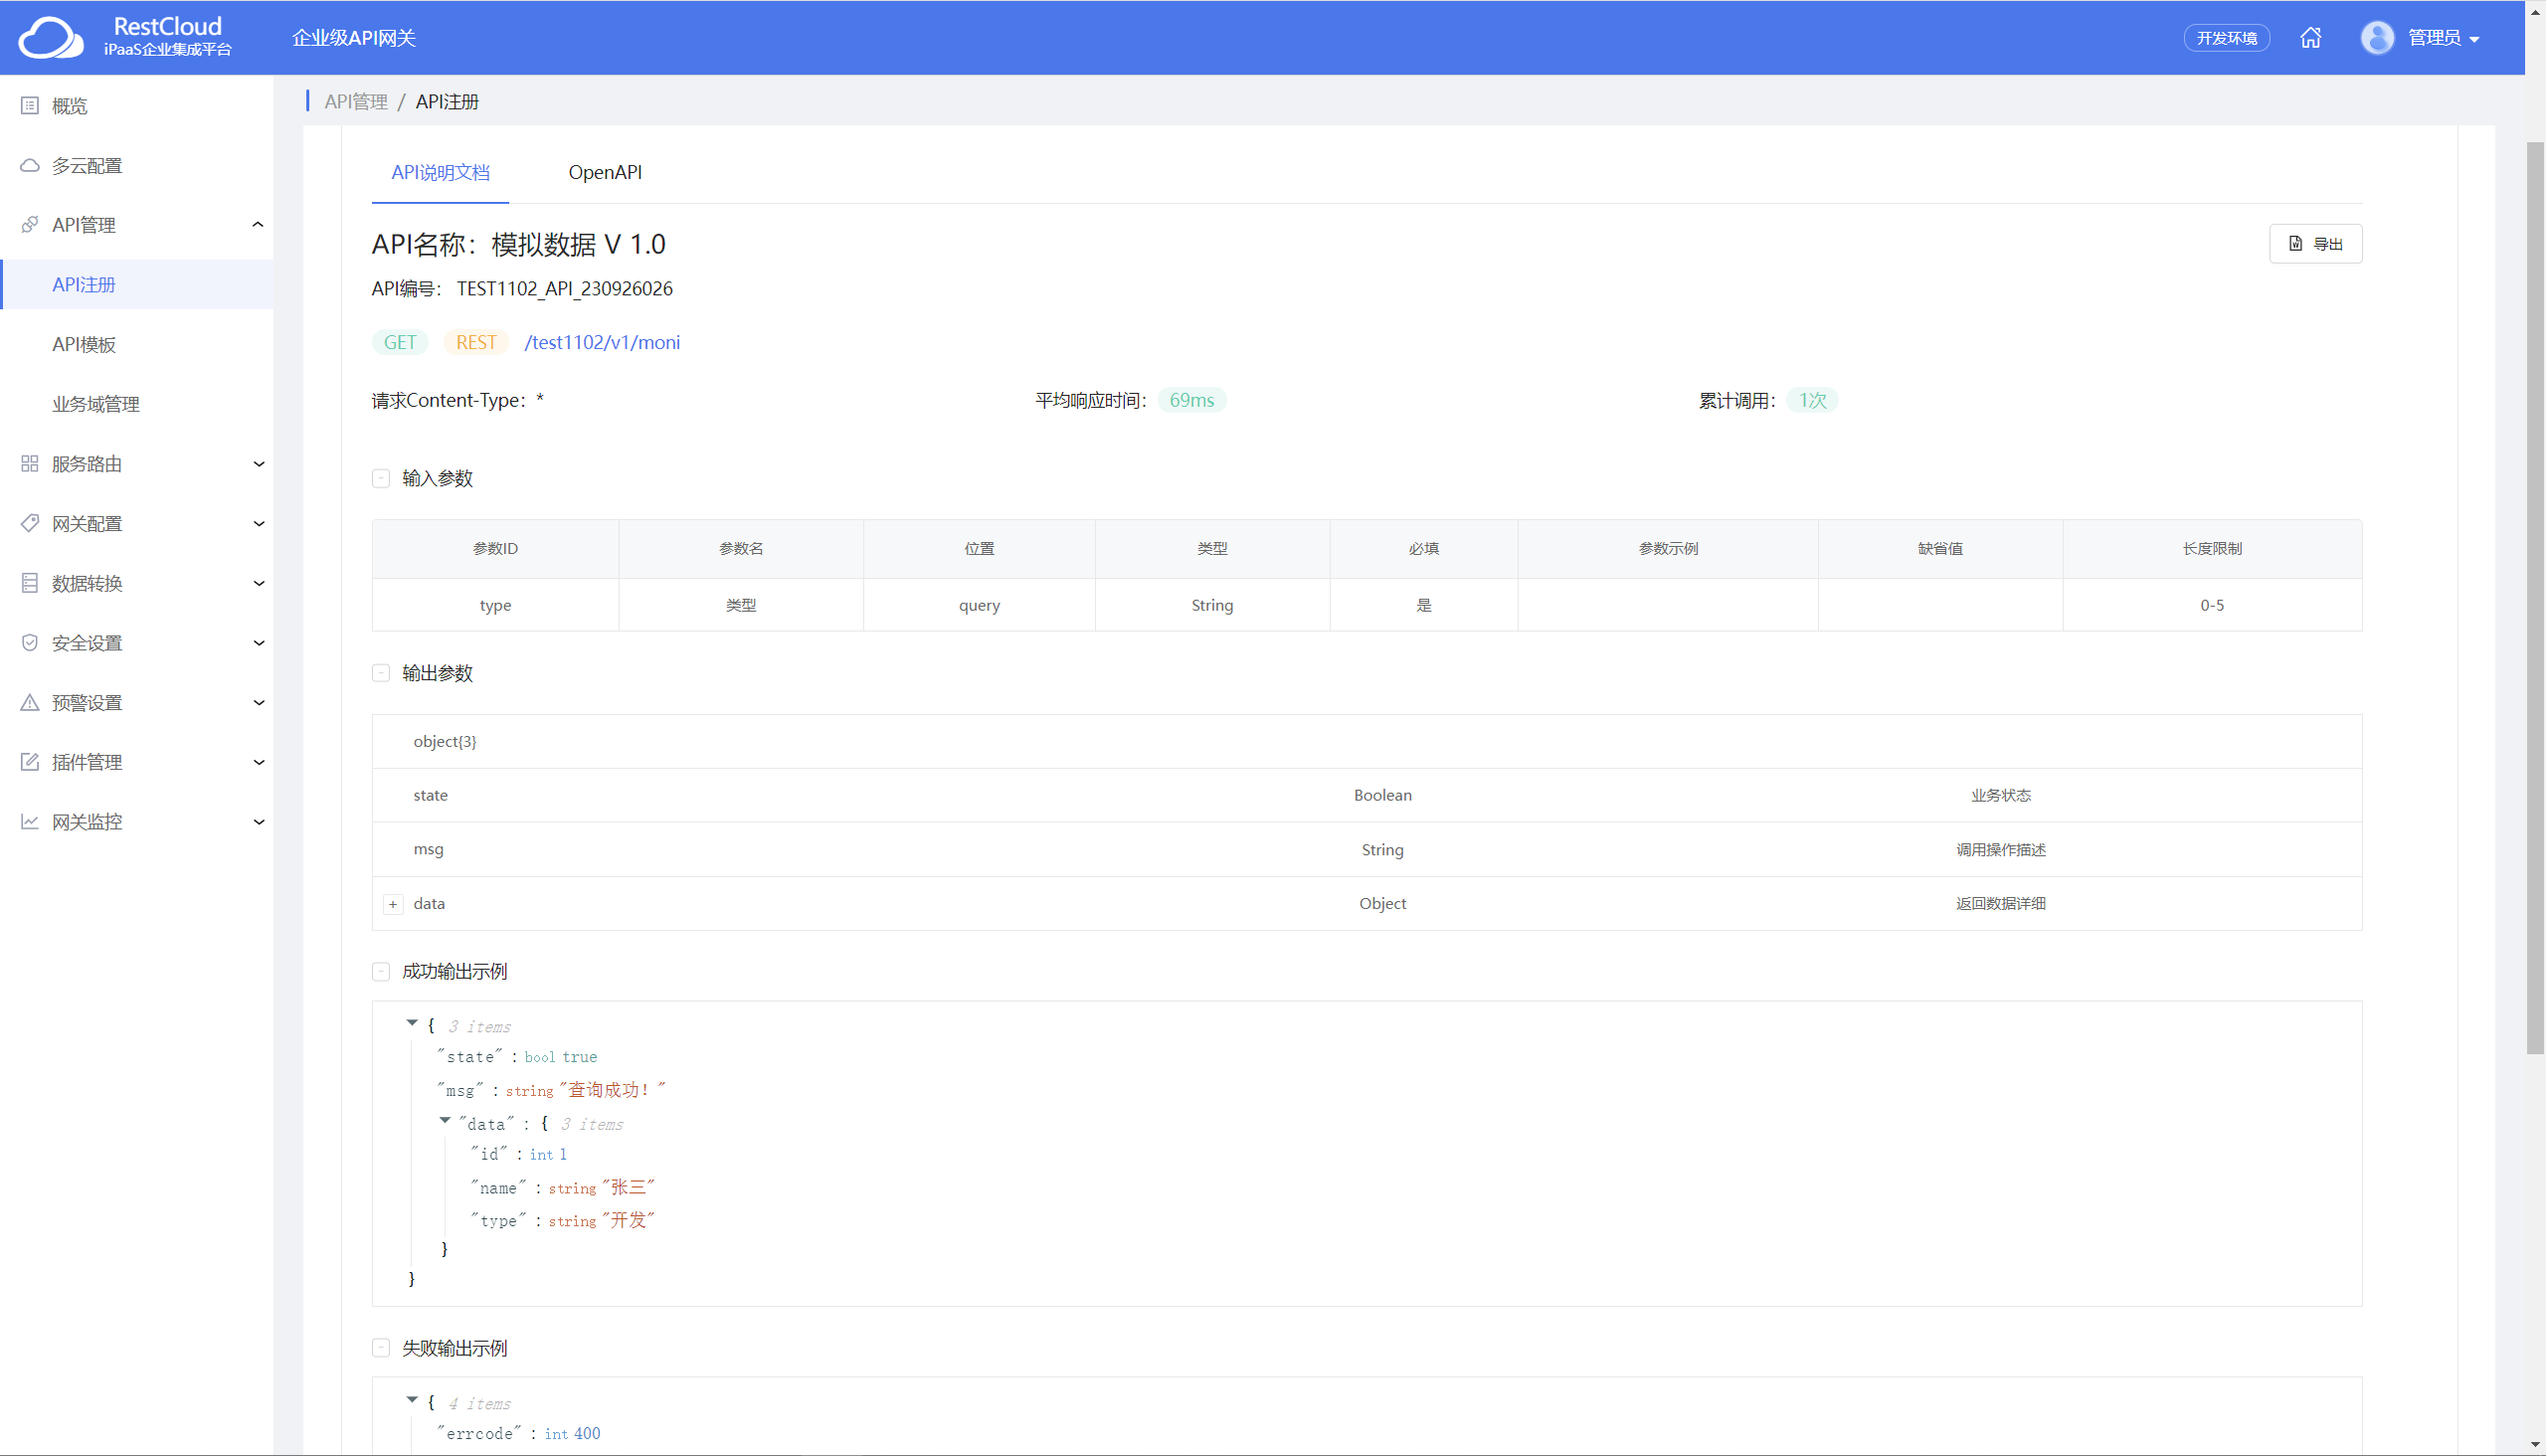The height and width of the screenshot is (1456, 2546).
Task: Click the 长度限制 column header
Action: pos(2212,549)
